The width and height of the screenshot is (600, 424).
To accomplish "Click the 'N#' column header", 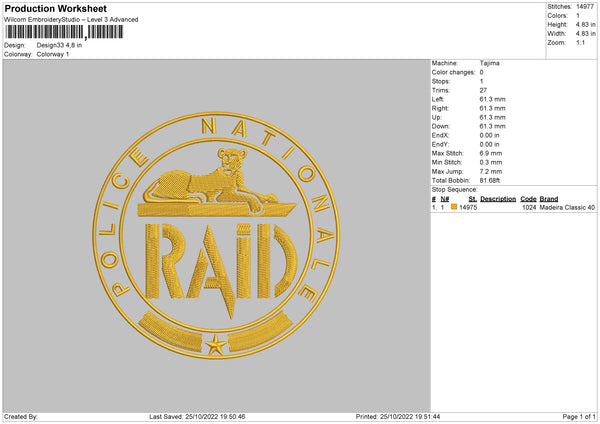I will (x=445, y=199).
